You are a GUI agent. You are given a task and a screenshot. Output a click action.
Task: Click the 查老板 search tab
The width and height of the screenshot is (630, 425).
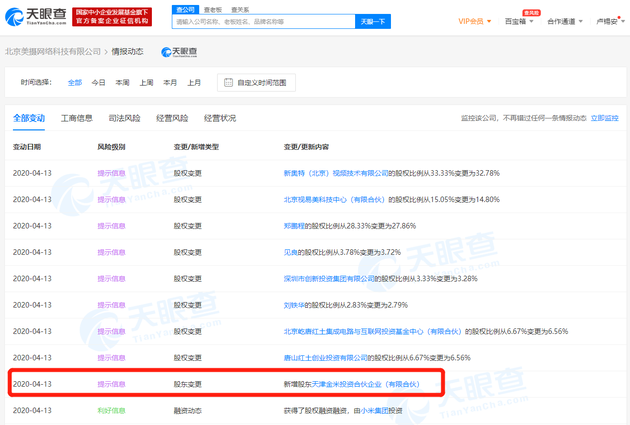tap(212, 9)
